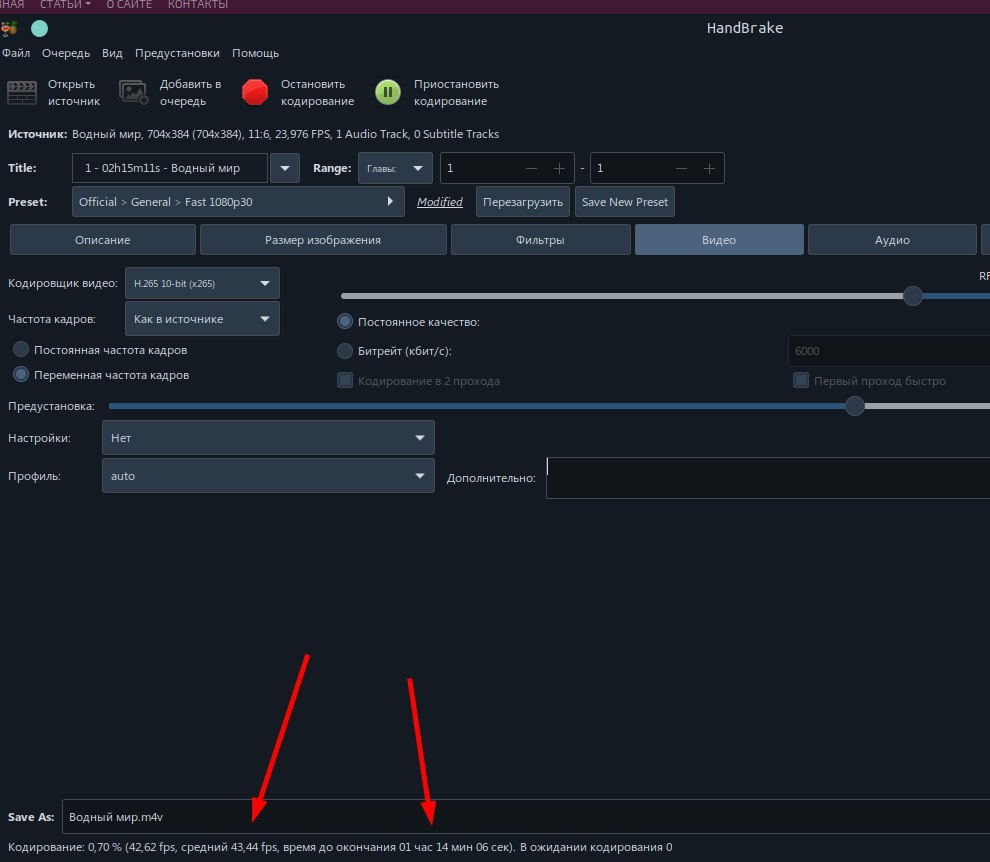Select Постоянное качество radio button
This screenshot has height=862, width=990.
coord(345,321)
